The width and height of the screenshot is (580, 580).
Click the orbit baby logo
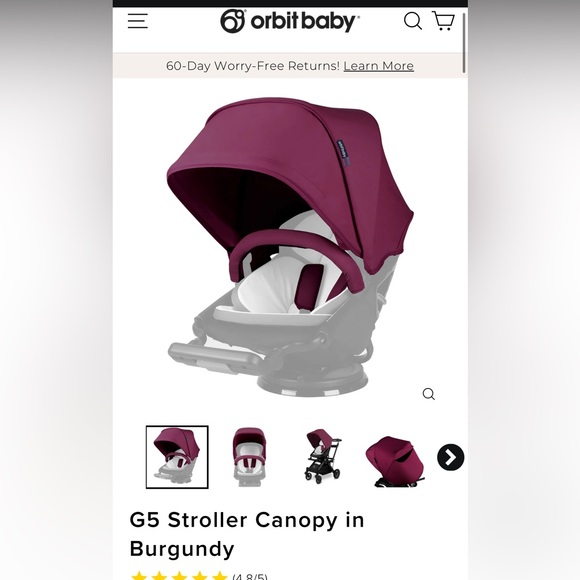290,21
